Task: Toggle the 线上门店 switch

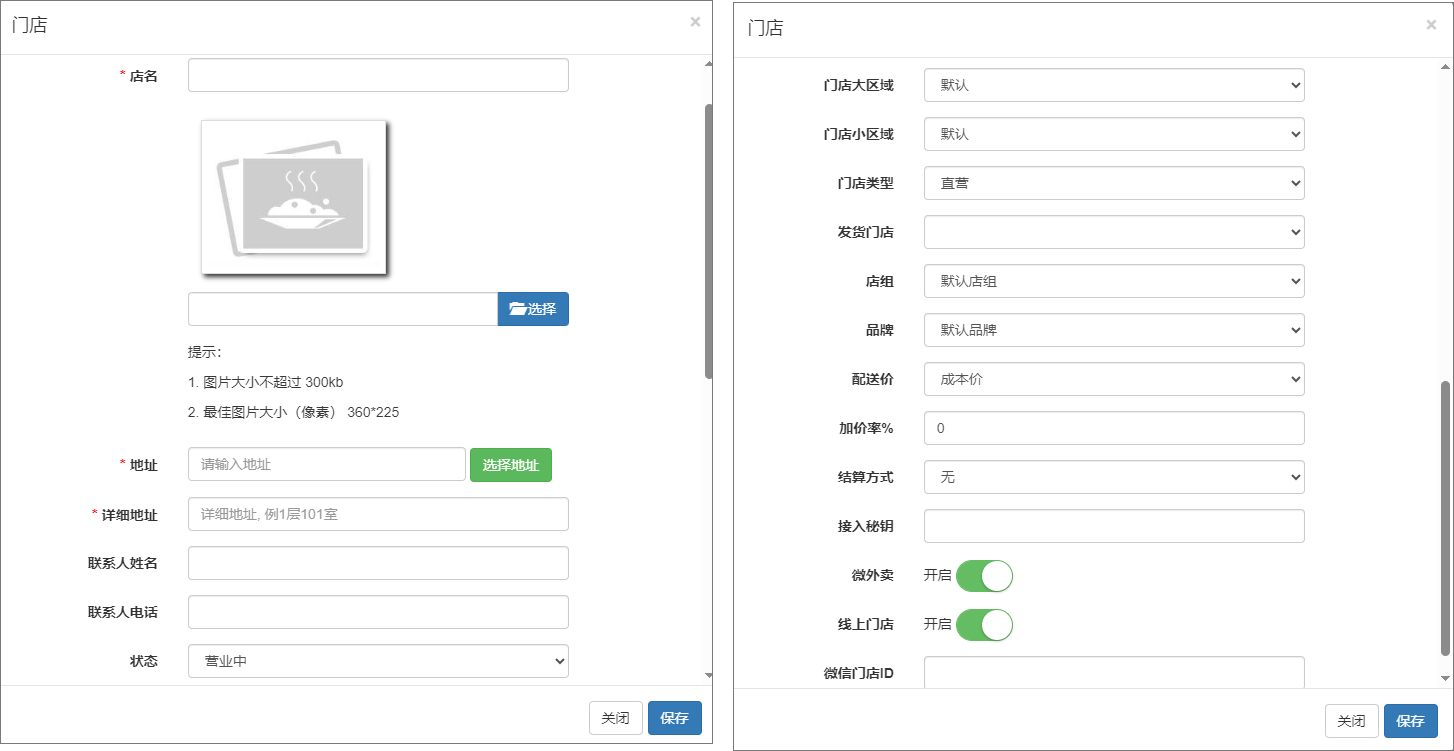Action: click(984, 625)
